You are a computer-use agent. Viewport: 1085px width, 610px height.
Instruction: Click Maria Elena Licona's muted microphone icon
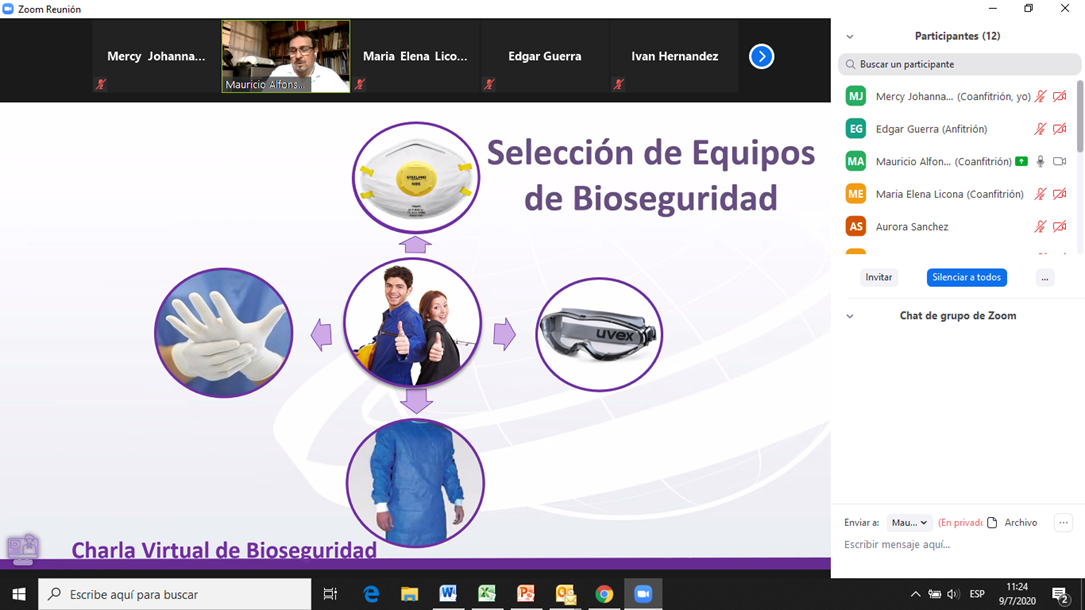(x=1040, y=194)
